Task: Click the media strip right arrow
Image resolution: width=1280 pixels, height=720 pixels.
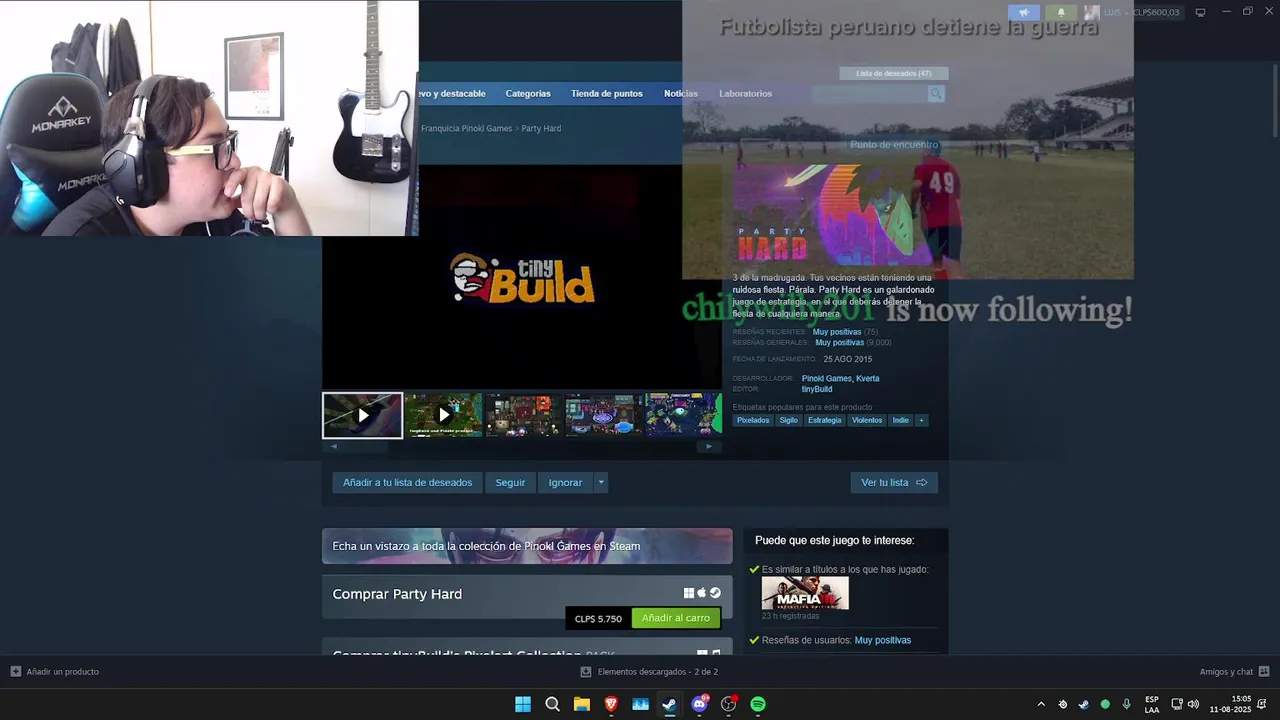Action: 709,446
